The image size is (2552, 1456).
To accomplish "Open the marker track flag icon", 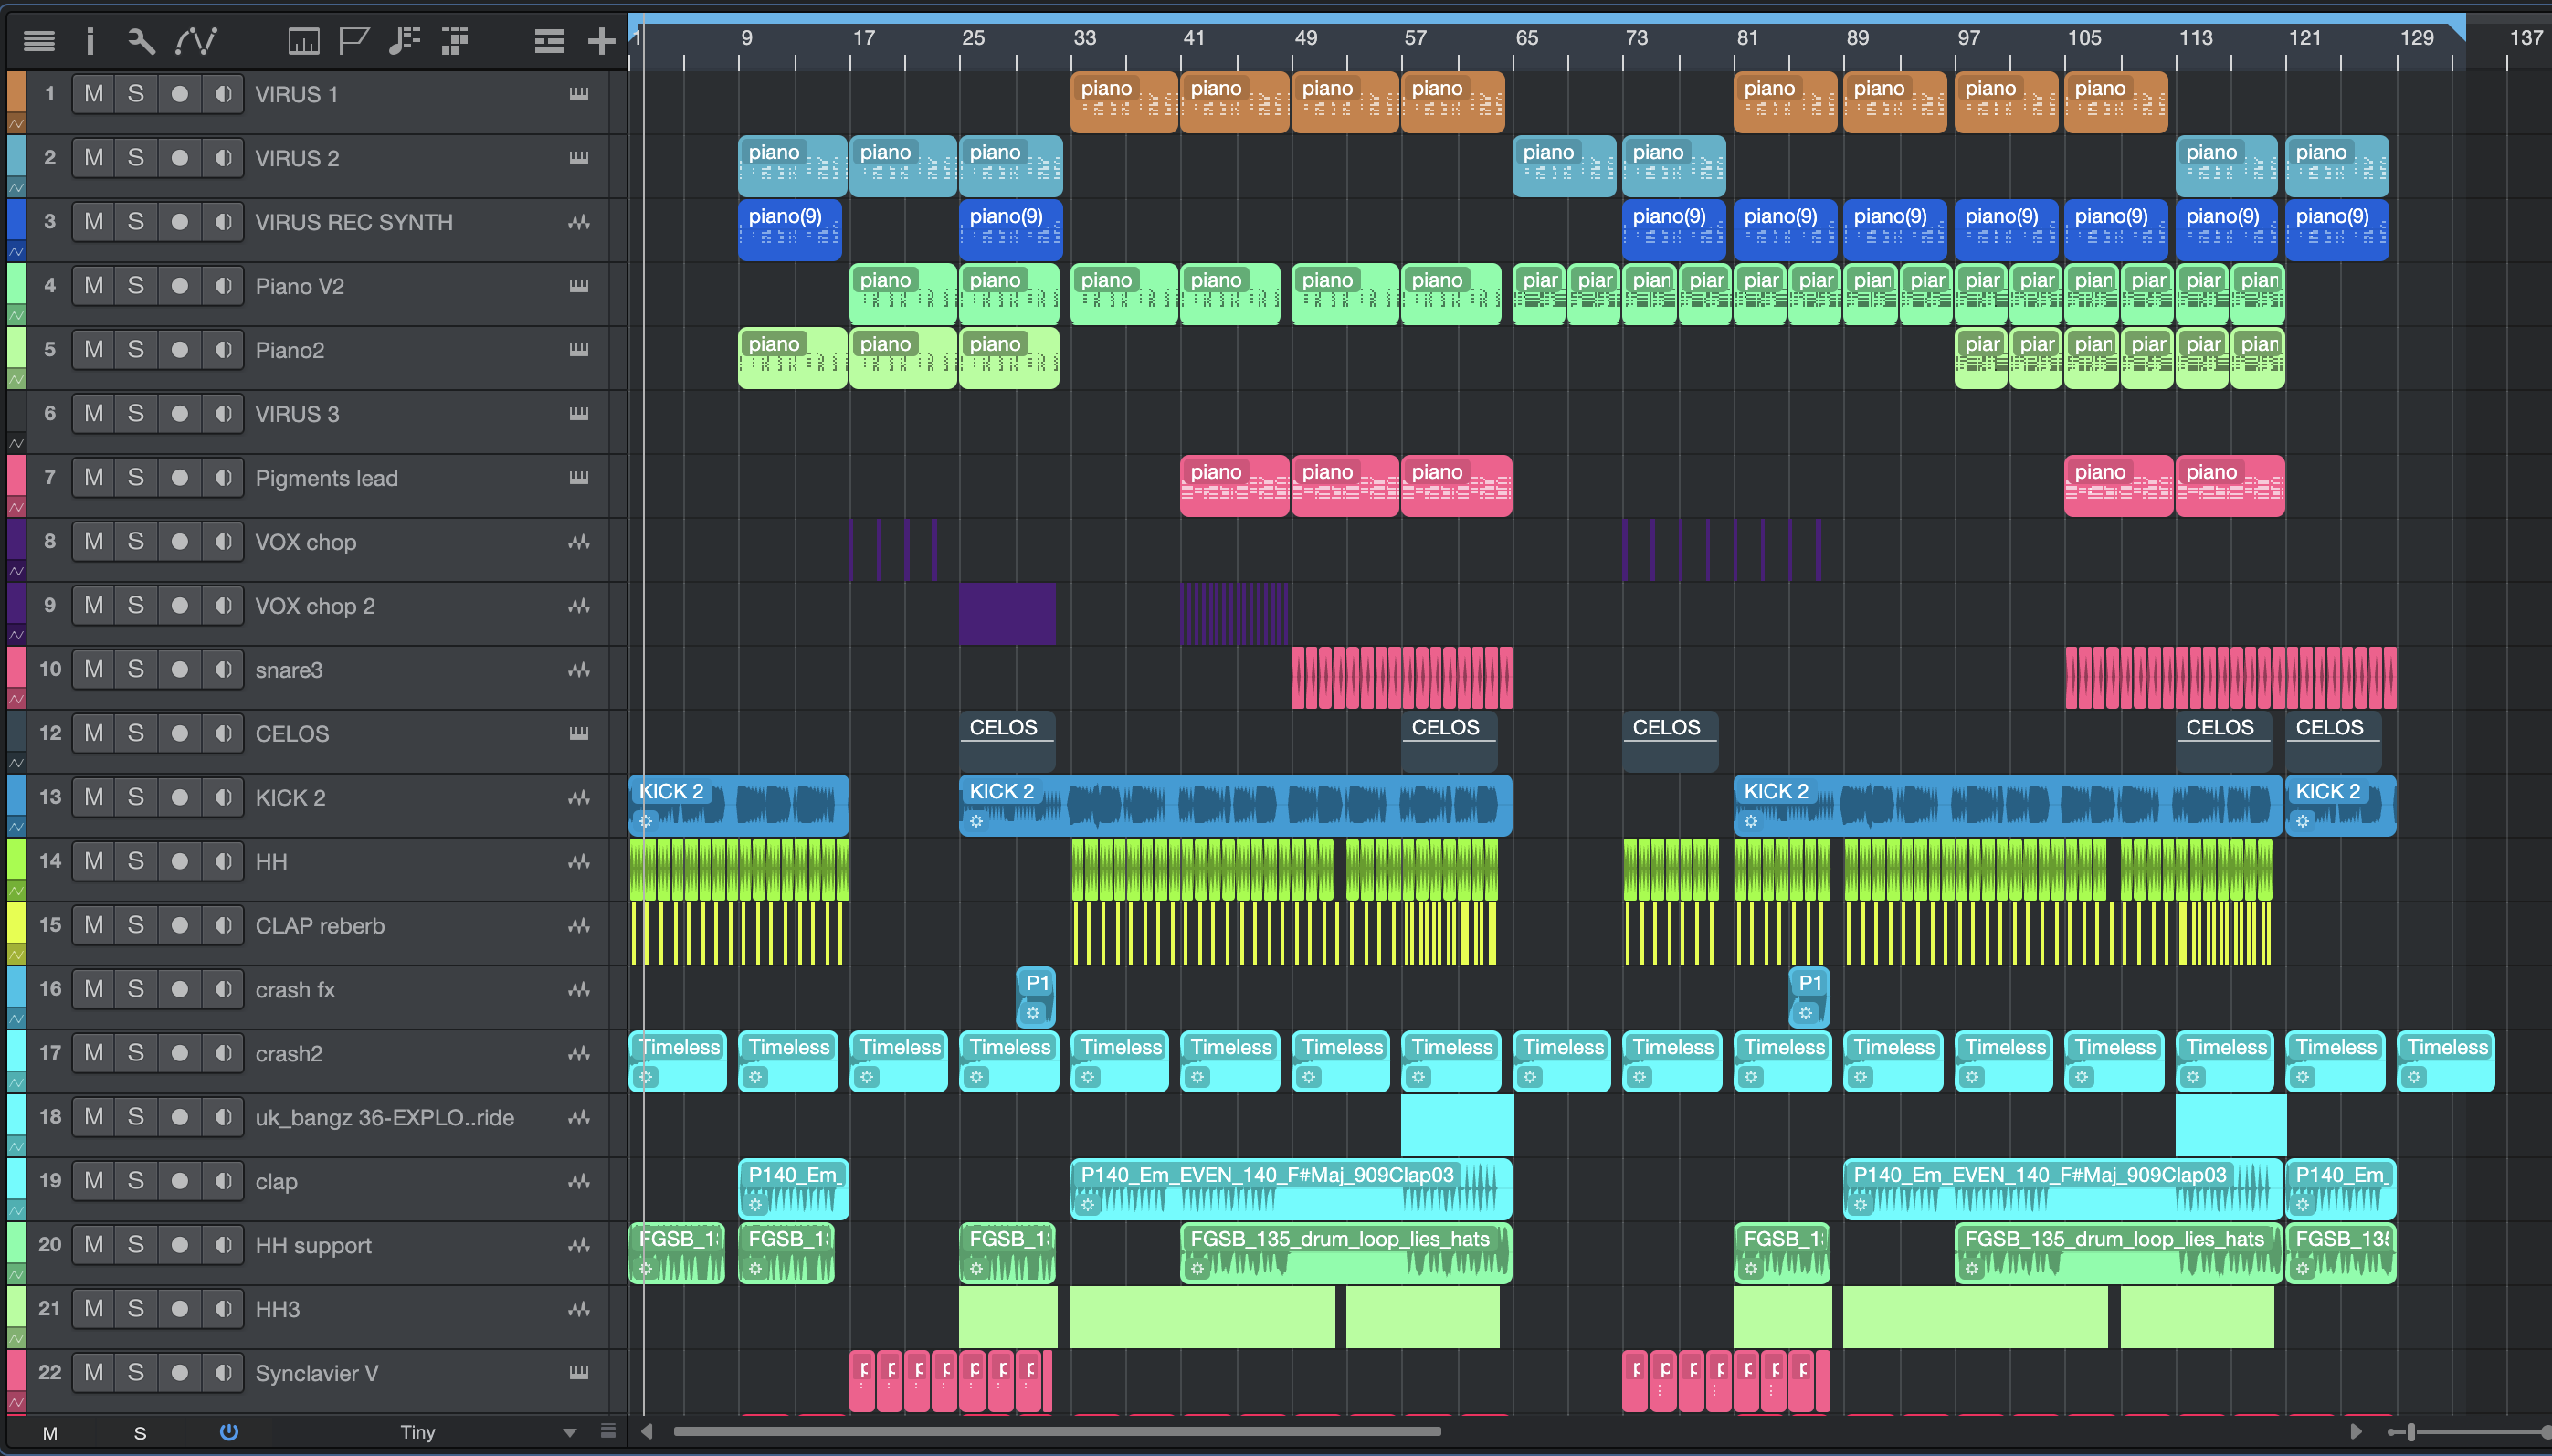I will (x=353, y=41).
